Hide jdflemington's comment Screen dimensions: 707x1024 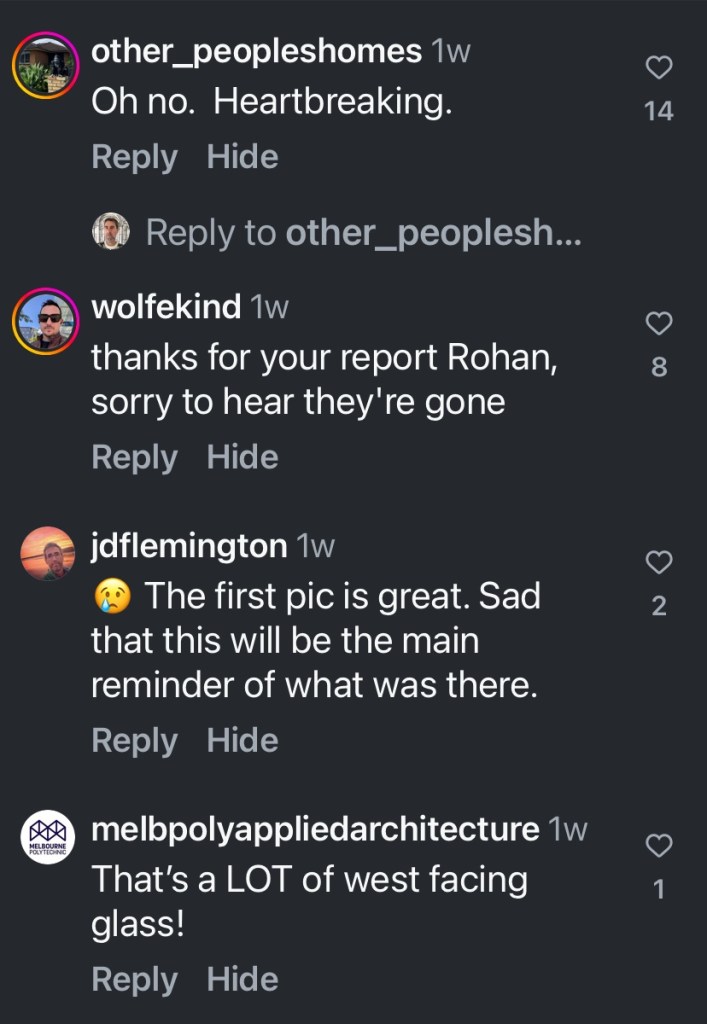click(x=242, y=741)
